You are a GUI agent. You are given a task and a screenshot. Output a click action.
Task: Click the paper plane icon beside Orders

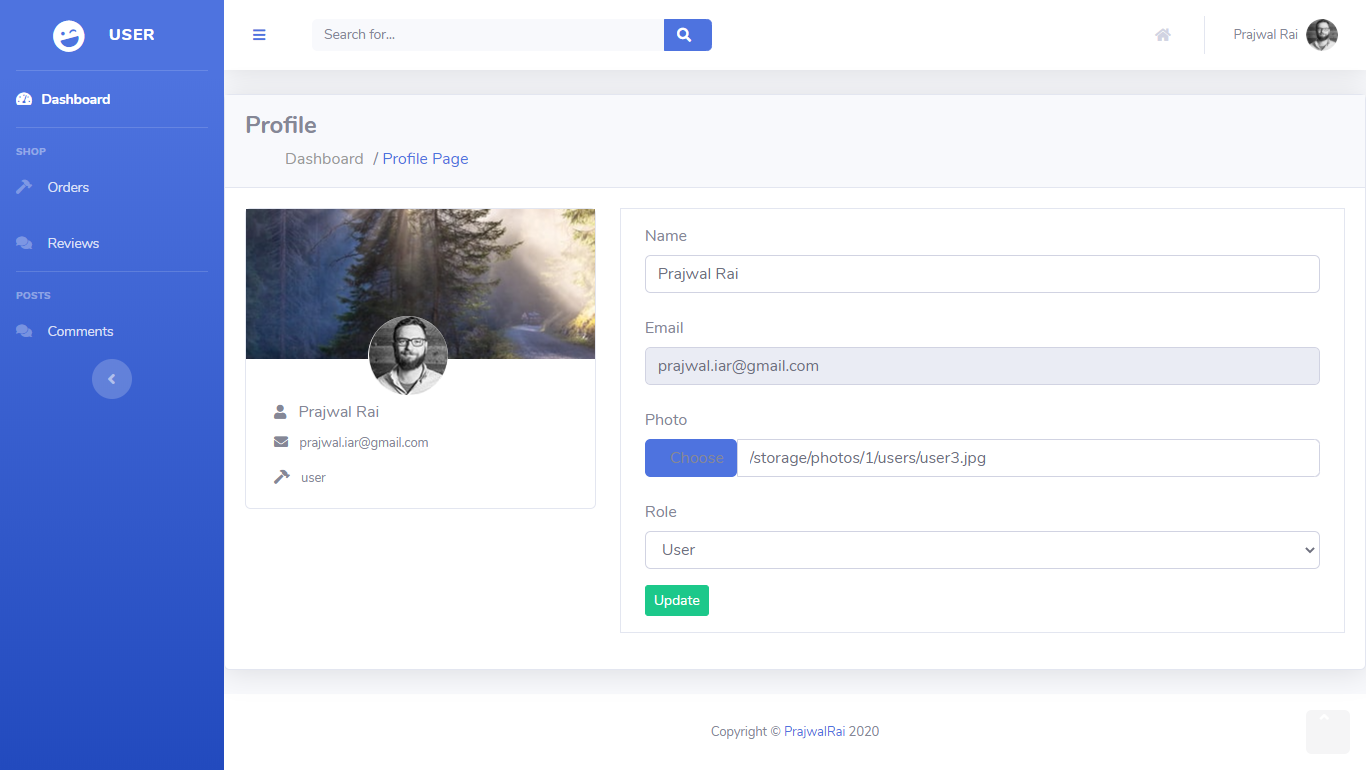pos(22,186)
